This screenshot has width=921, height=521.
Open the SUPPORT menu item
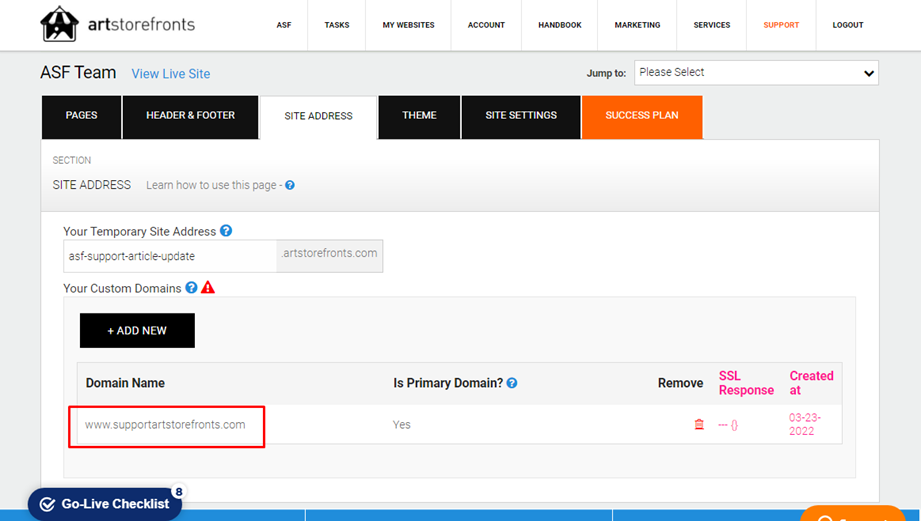coord(781,25)
